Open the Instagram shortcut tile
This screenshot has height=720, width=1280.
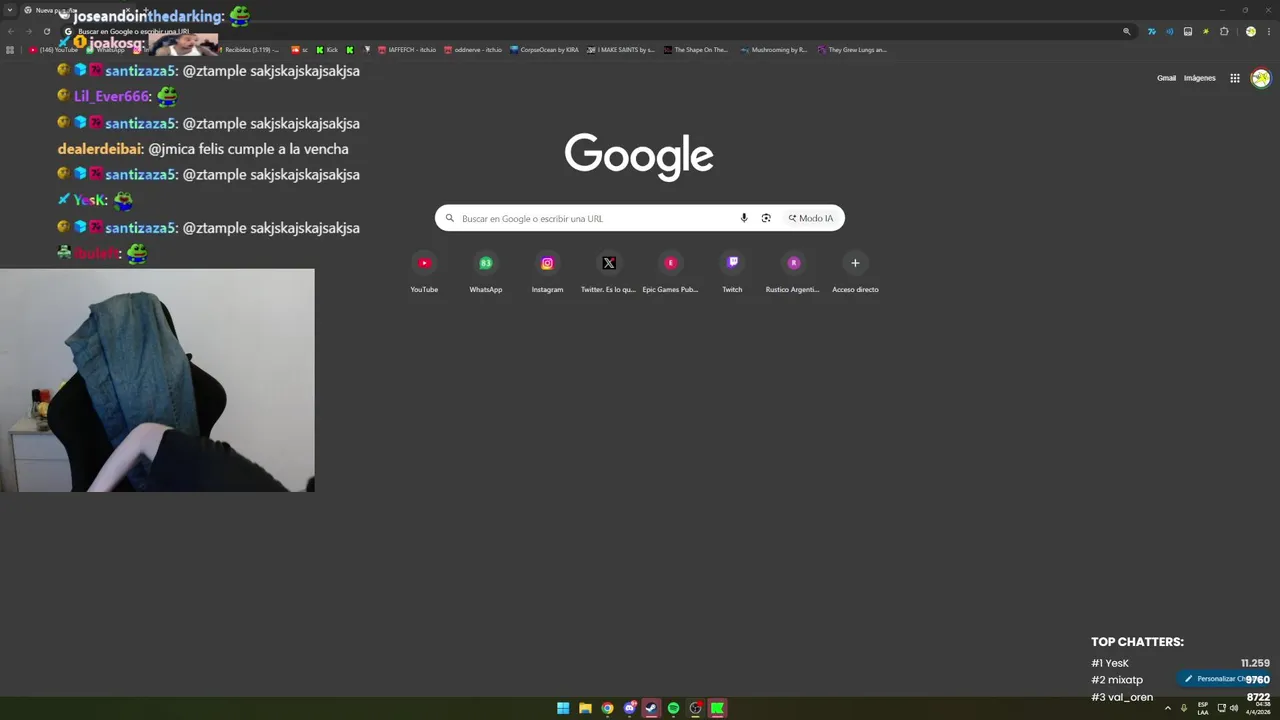(x=547, y=273)
